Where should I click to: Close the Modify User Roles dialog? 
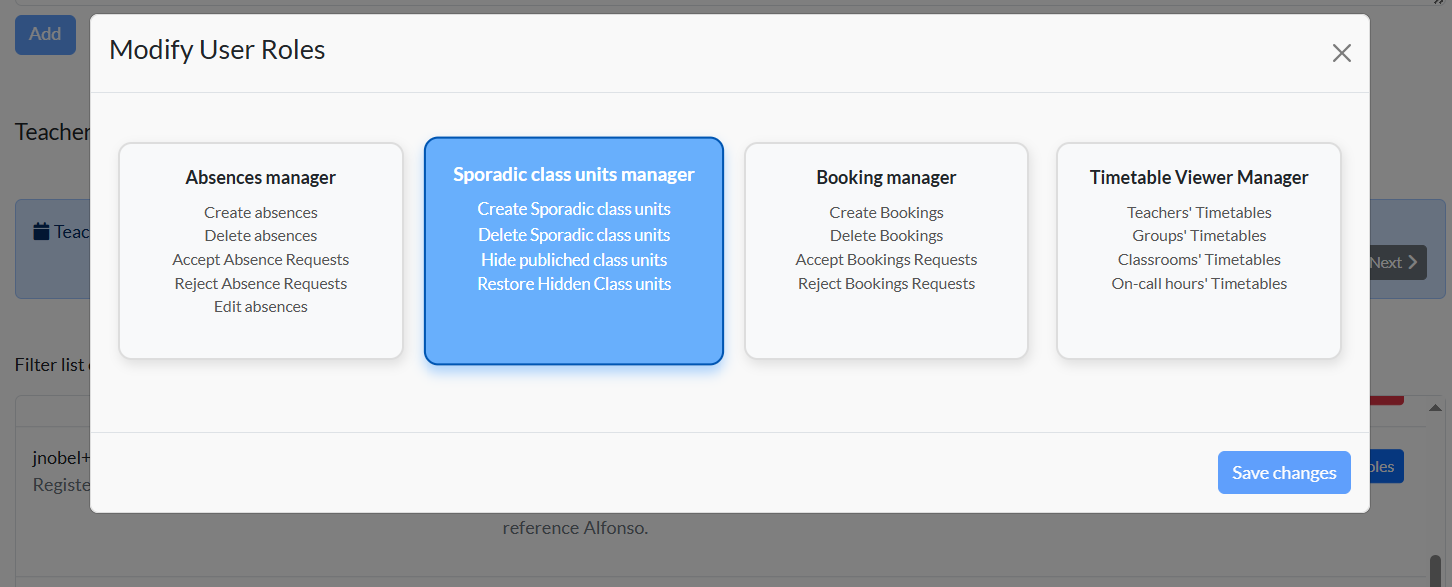click(x=1341, y=53)
